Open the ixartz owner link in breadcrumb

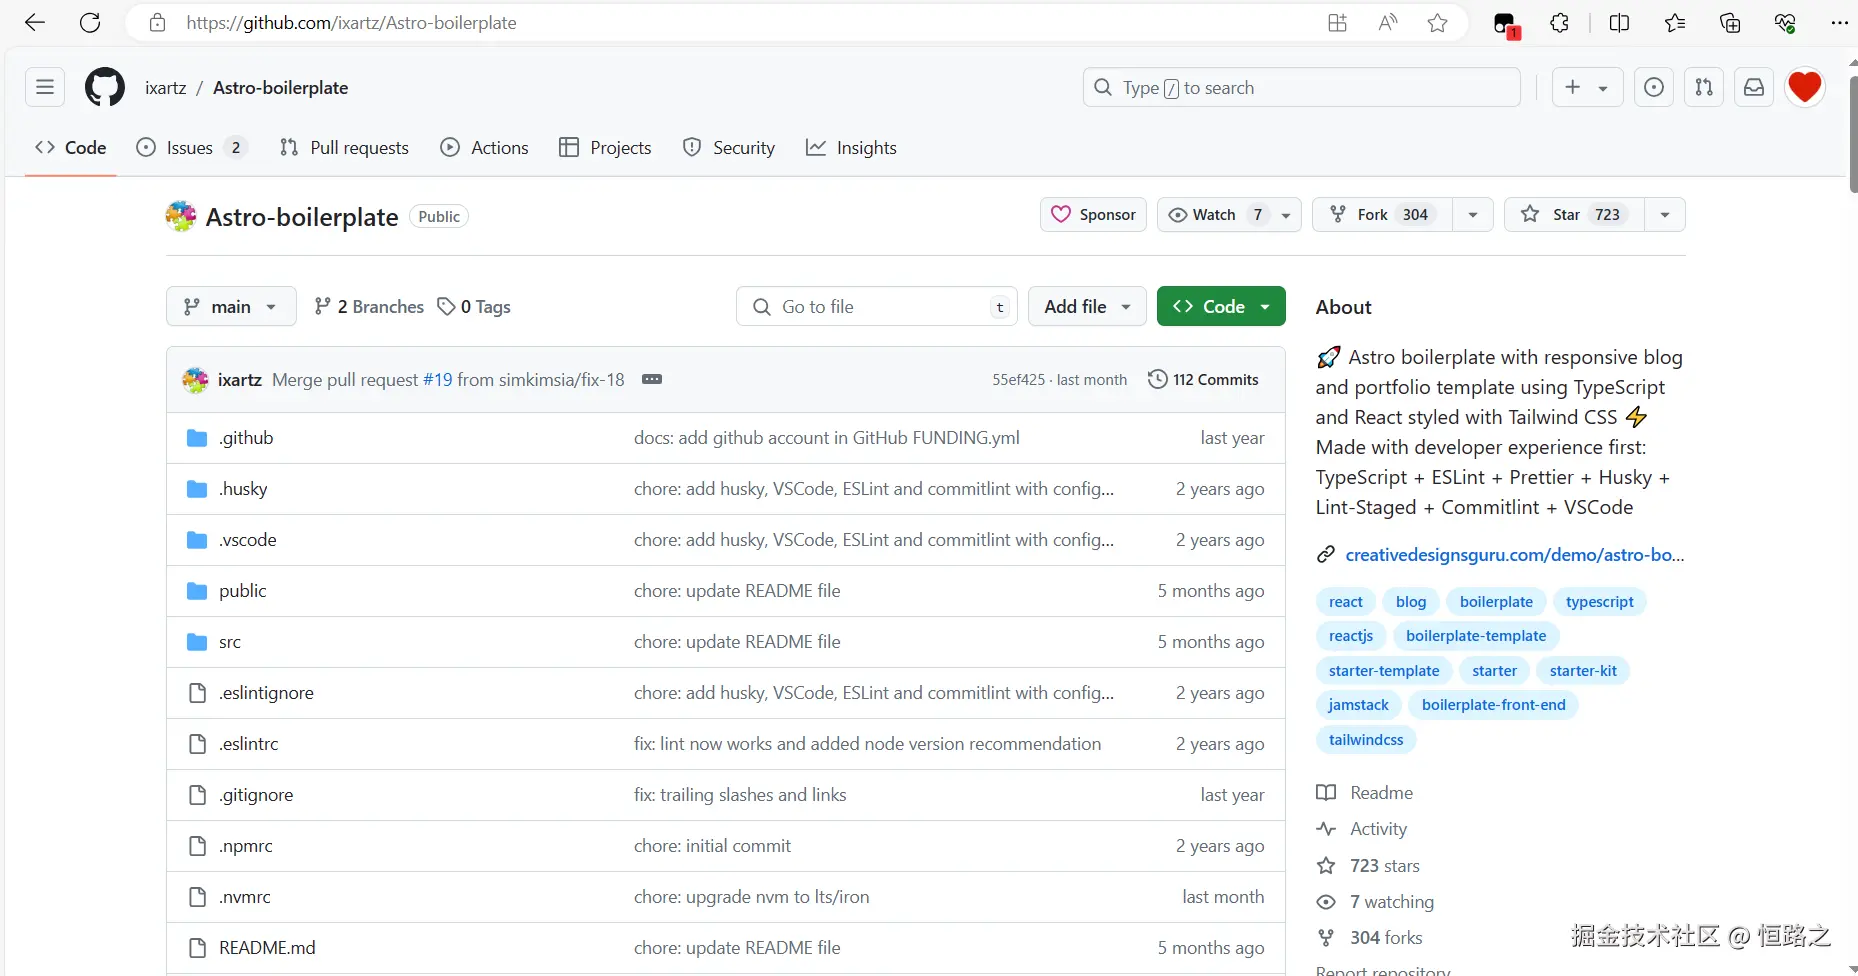coord(166,88)
